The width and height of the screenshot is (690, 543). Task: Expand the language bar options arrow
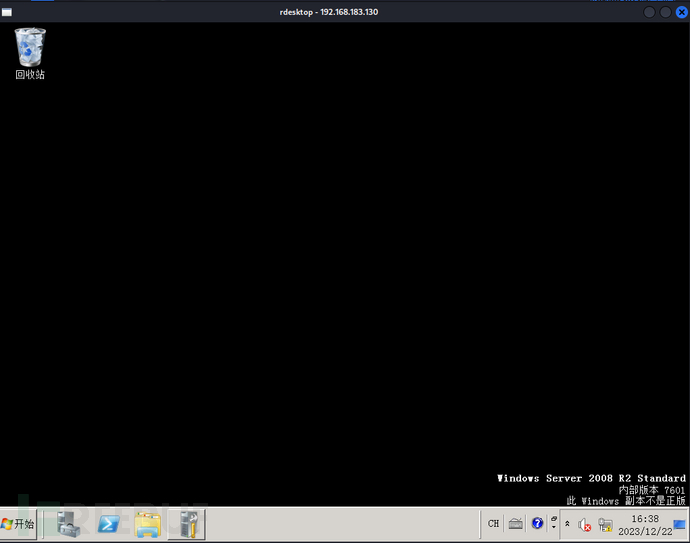pyautogui.click(x=554, y=526)
